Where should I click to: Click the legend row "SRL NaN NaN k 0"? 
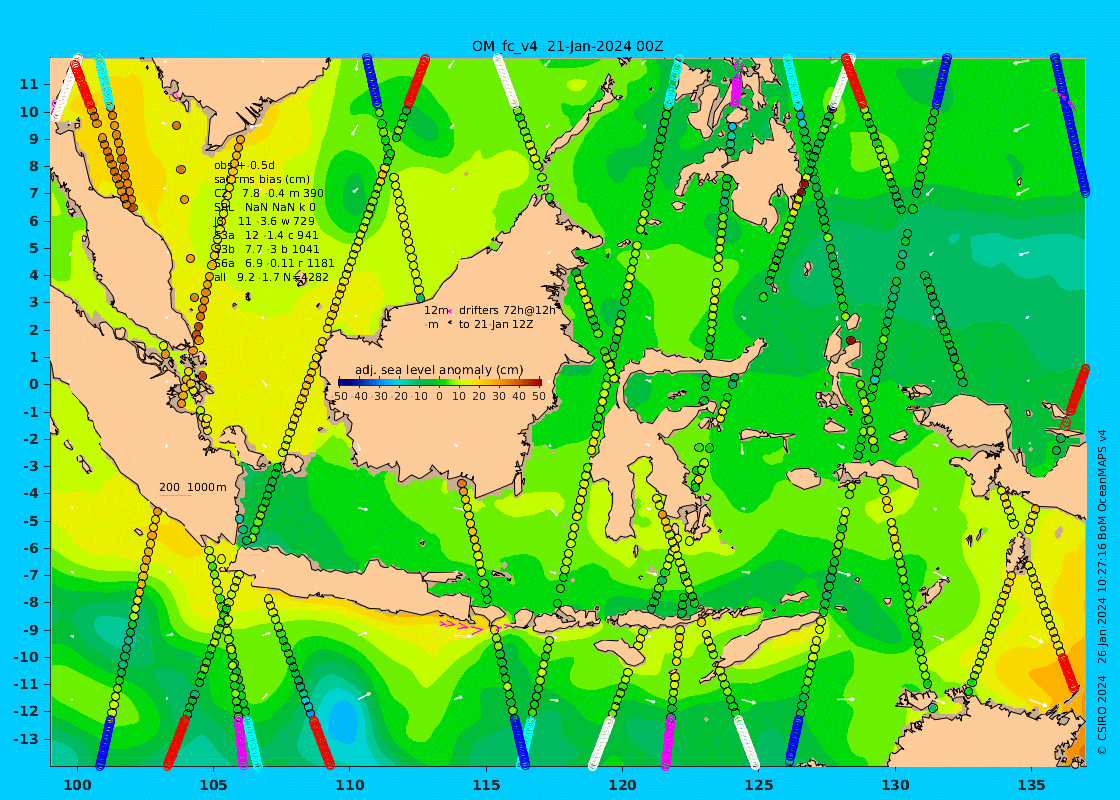pyautogui.click(x=264, y=207)
